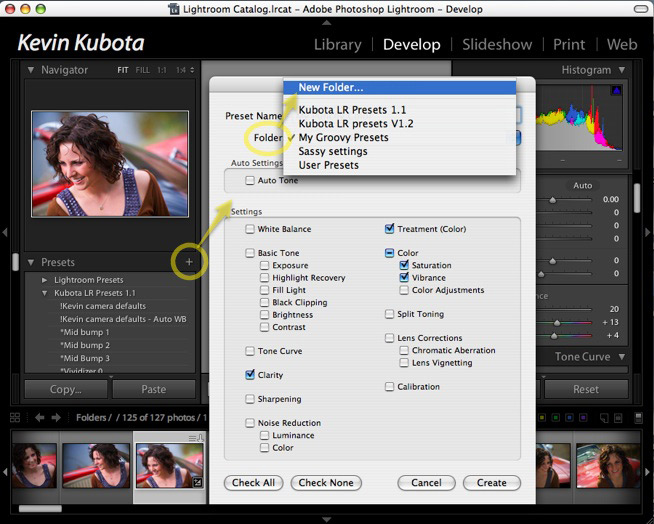Check the Basic Tone setting

point(250,253)
